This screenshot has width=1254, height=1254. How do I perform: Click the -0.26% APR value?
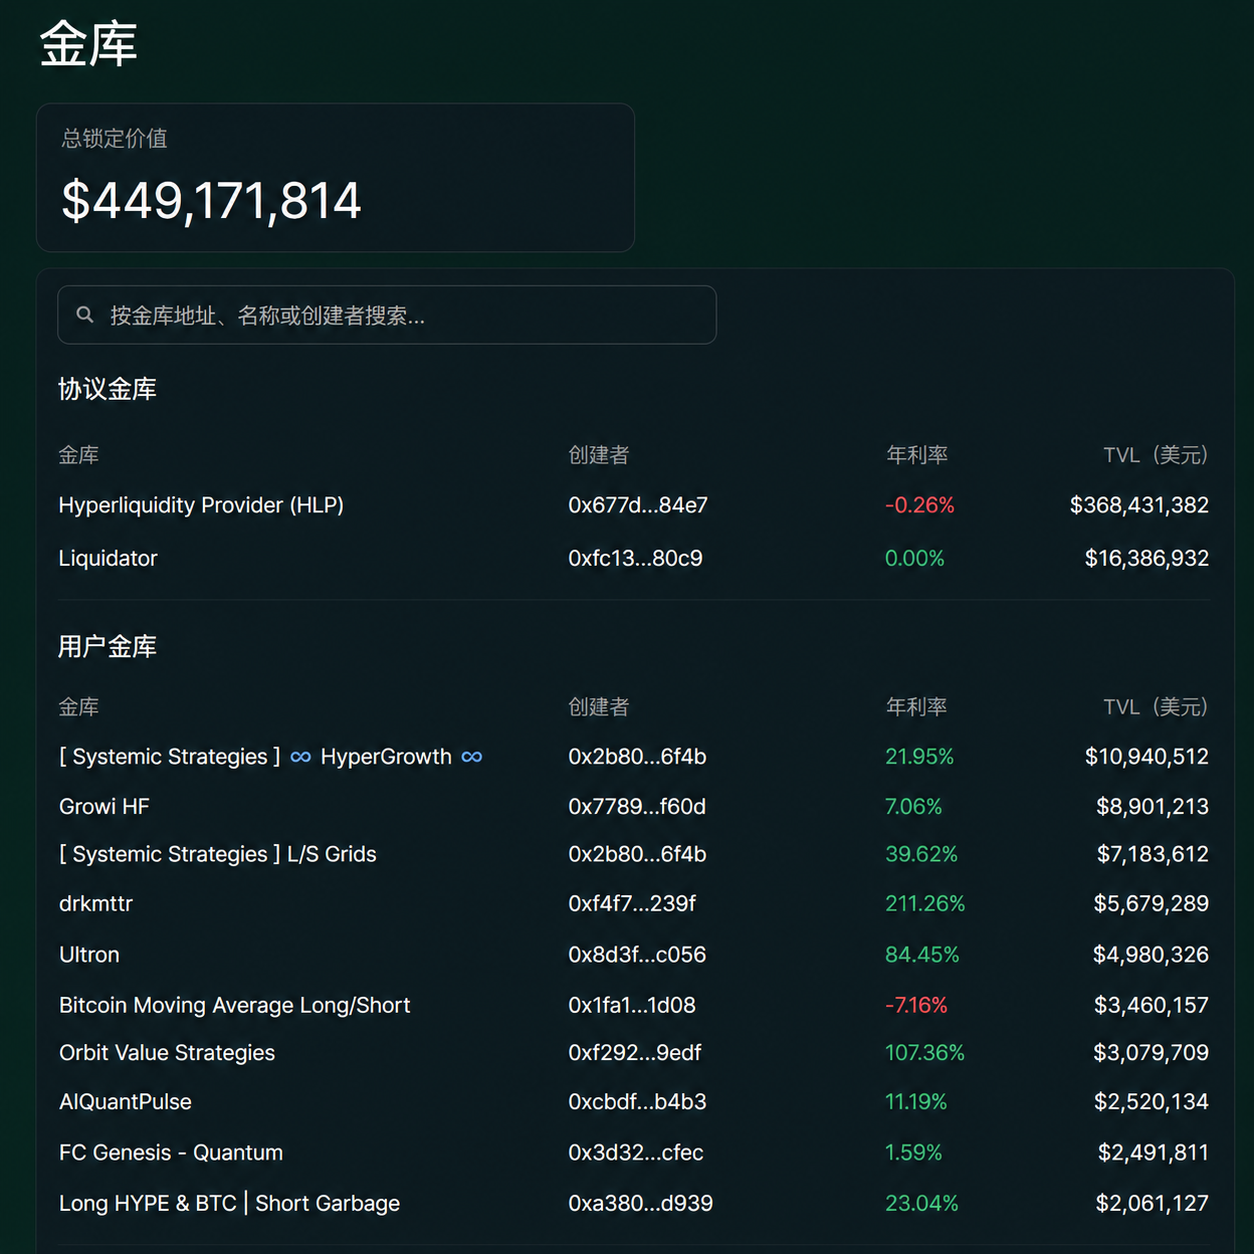tap(919, 505)
